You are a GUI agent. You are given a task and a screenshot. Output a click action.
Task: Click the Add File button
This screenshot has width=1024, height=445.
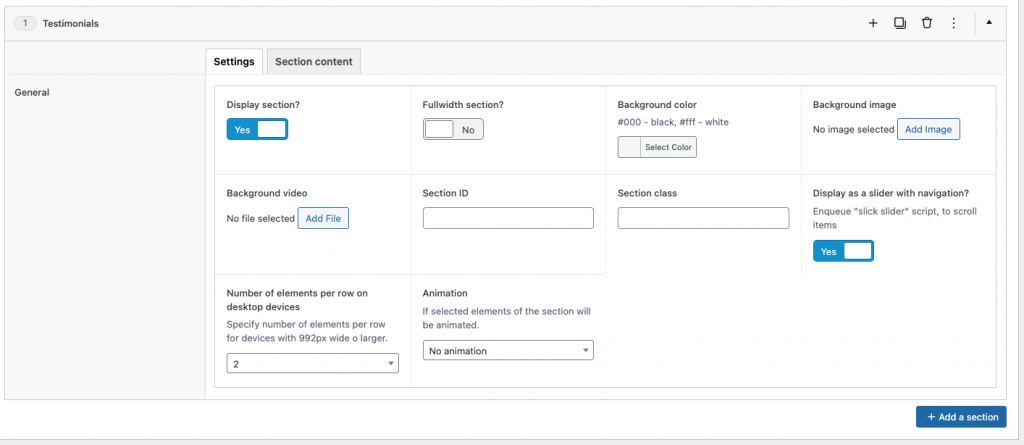(323, 218)
